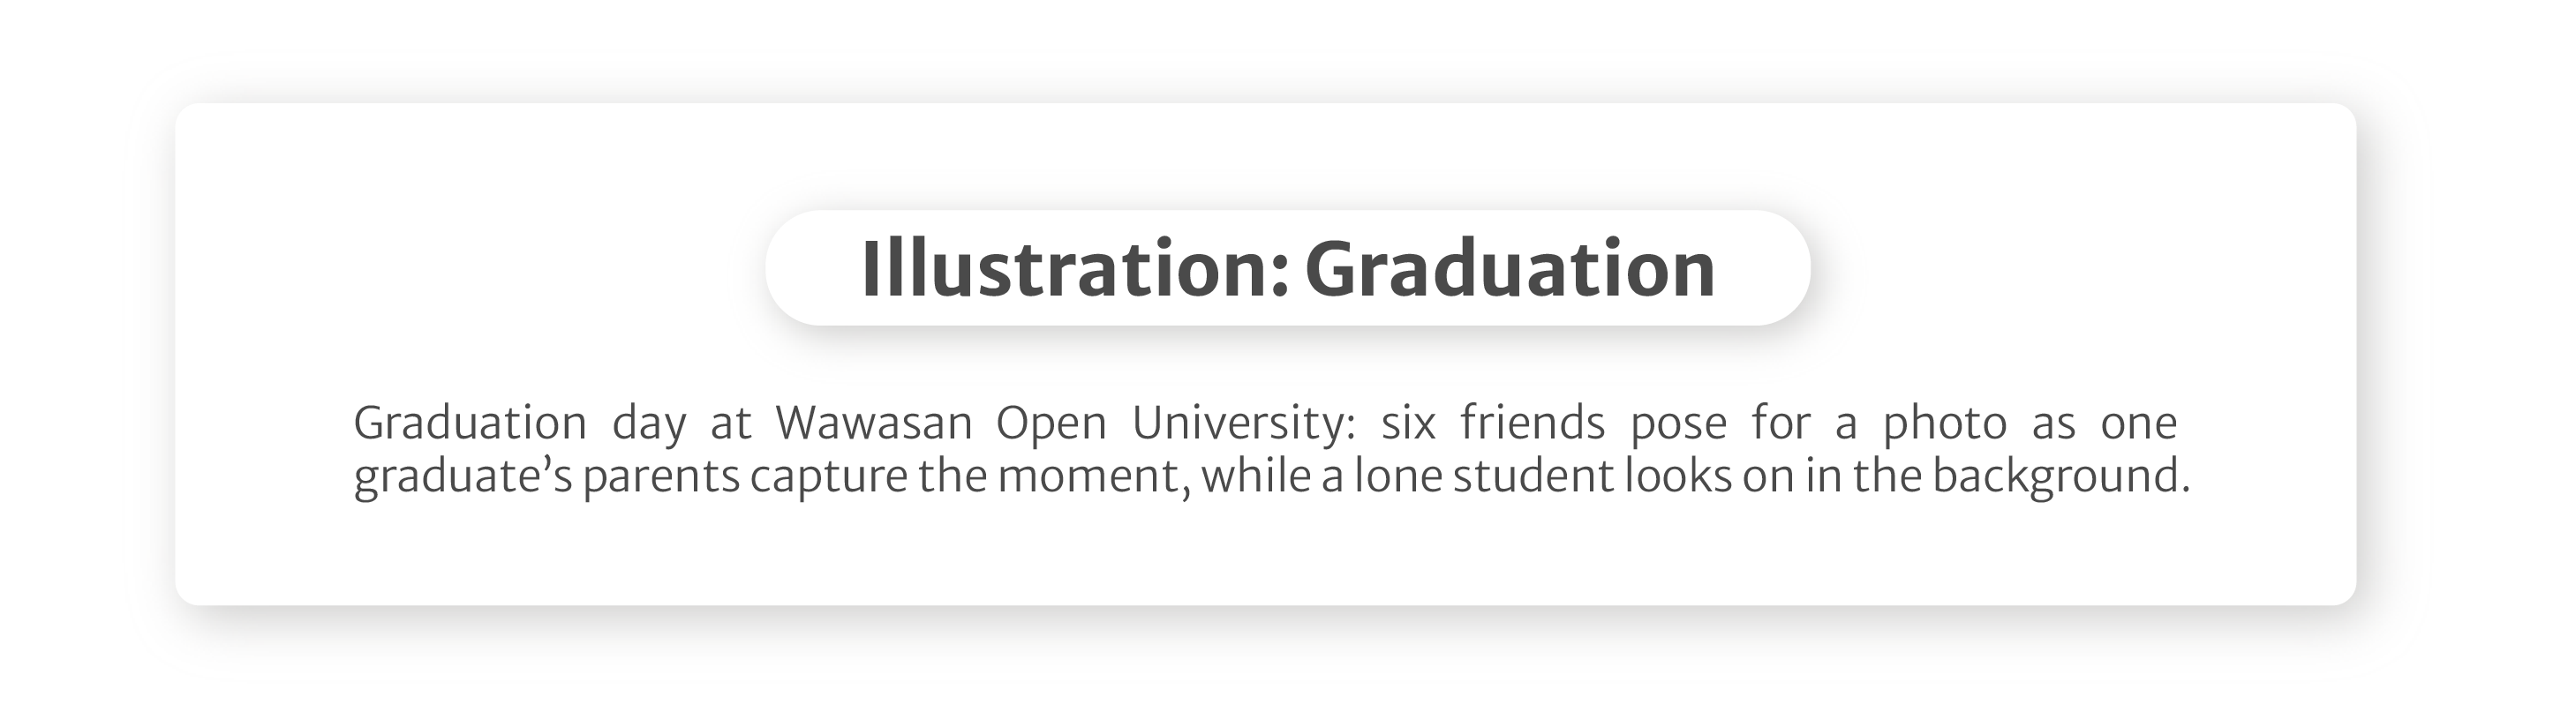Click the word "parents" in the caption
Screen dimensions: 2576x712
coord(661,476)
